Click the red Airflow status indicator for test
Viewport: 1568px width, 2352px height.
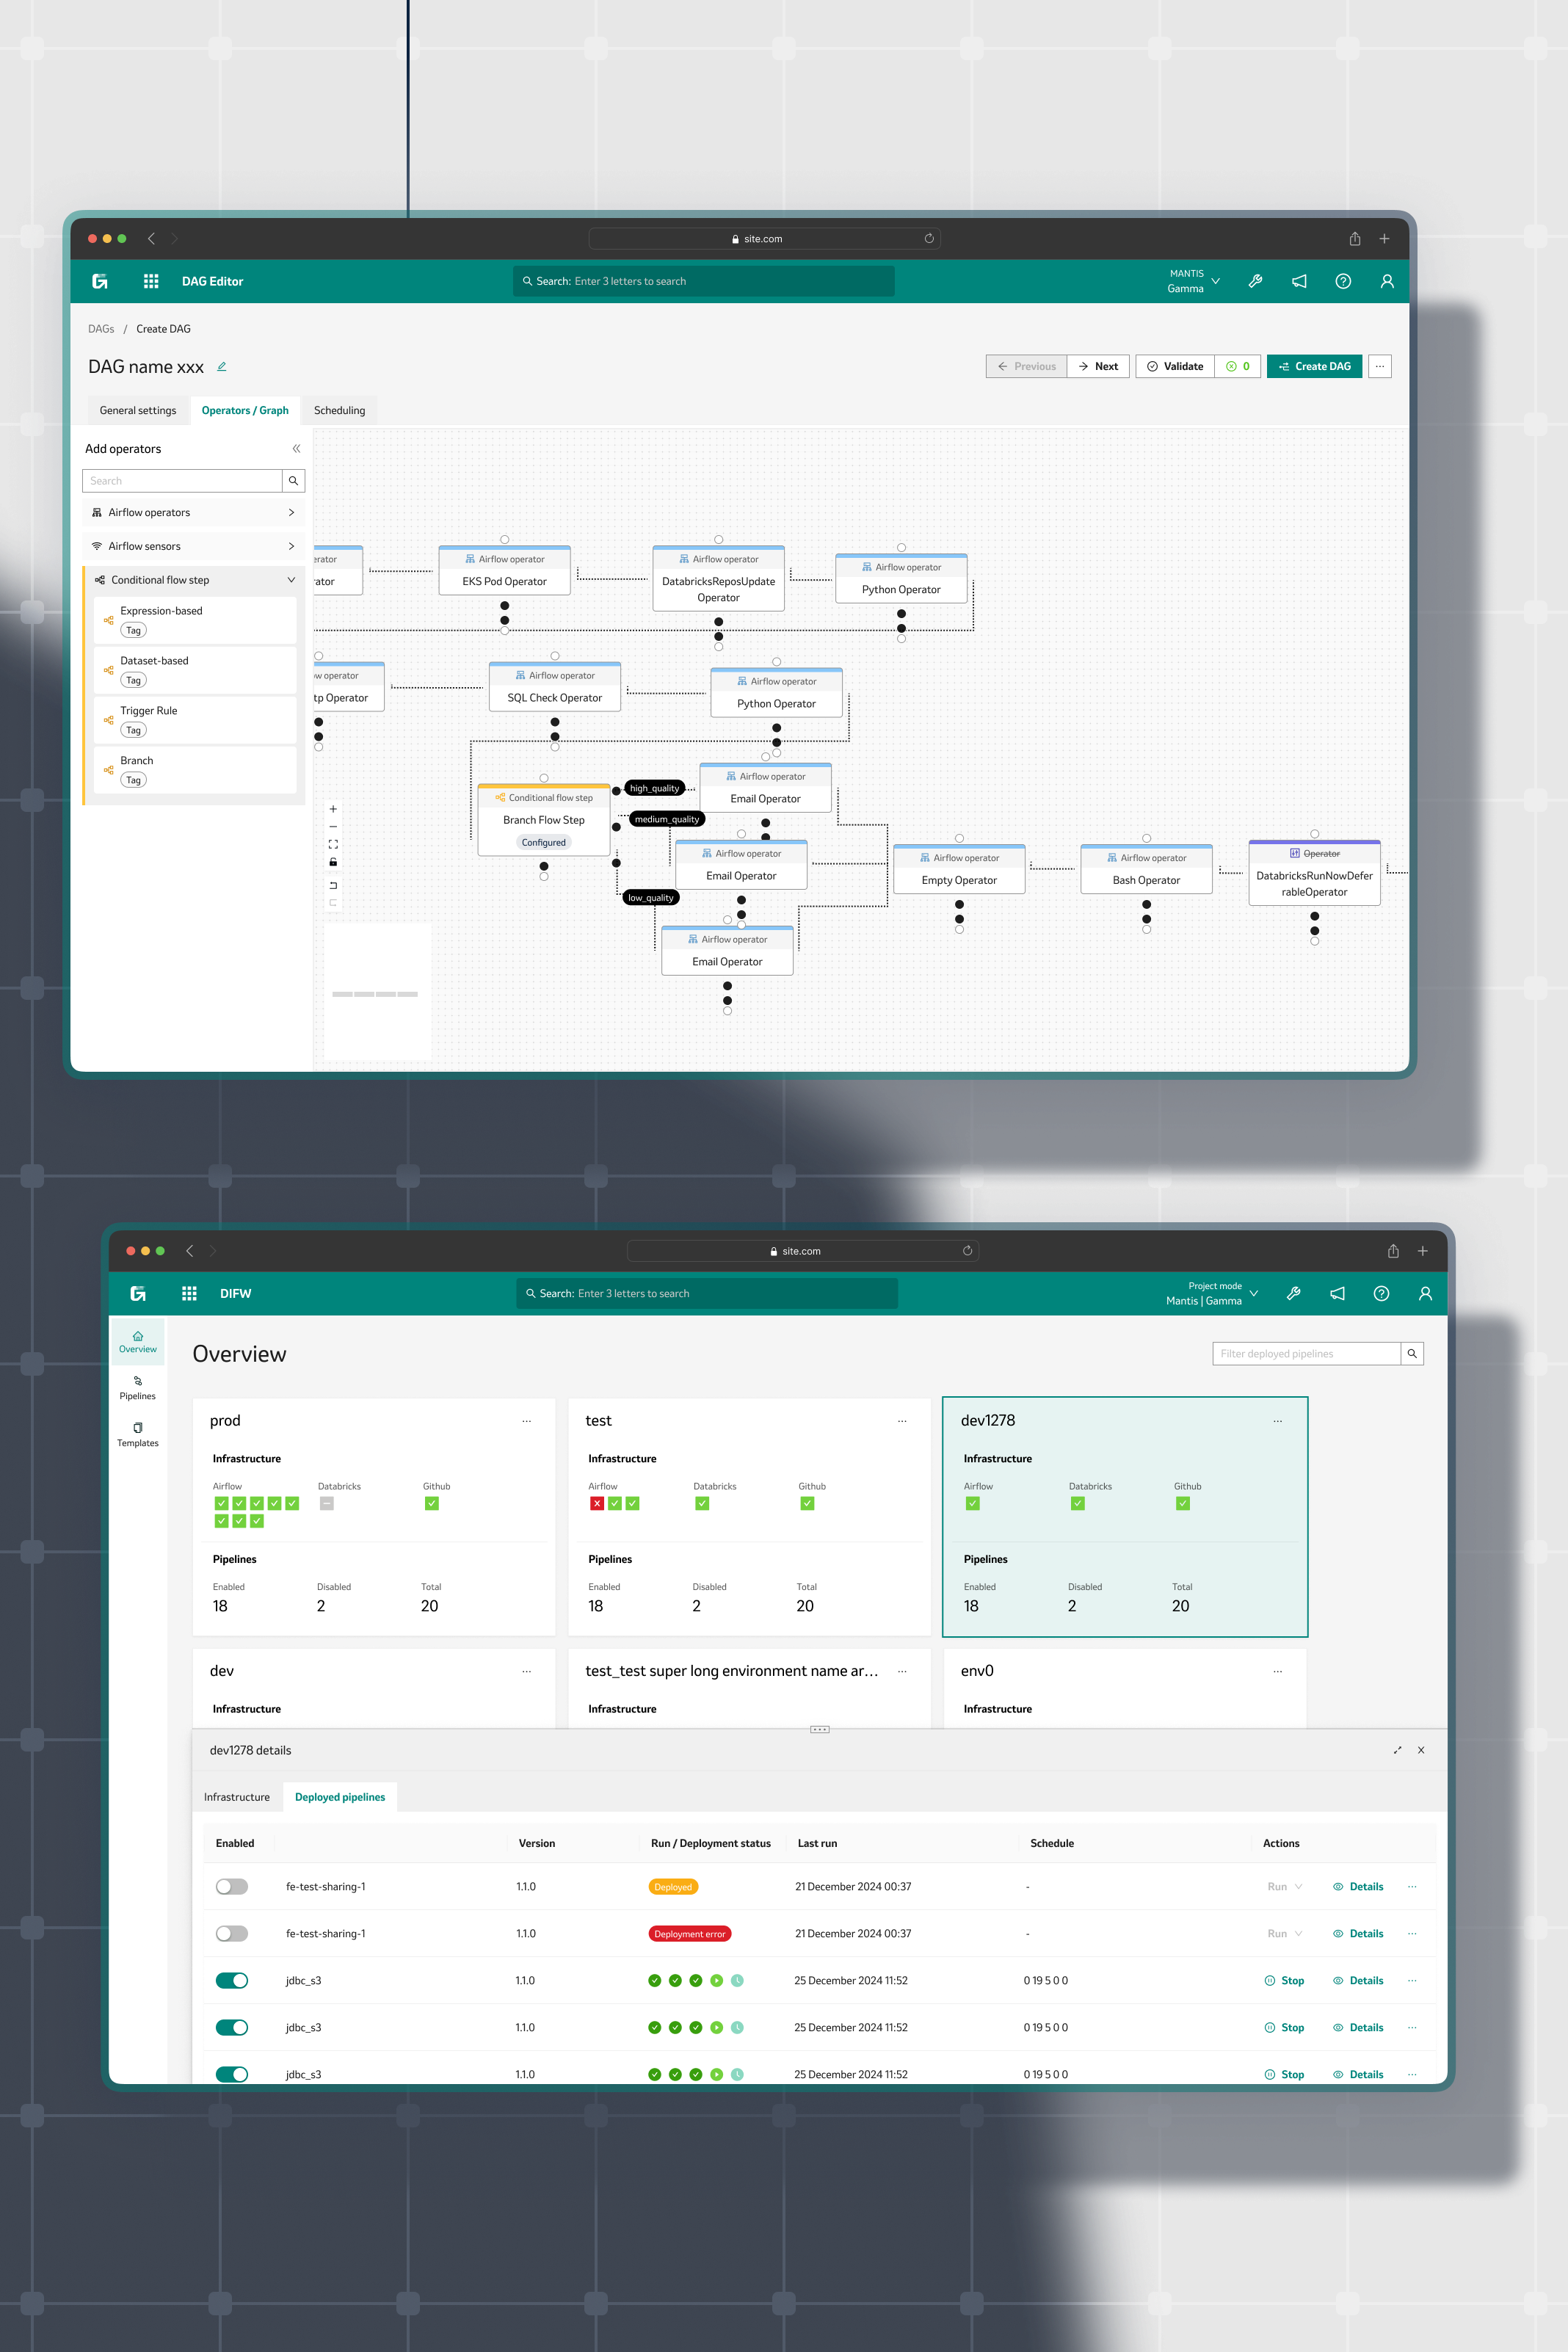(596, 1503)
